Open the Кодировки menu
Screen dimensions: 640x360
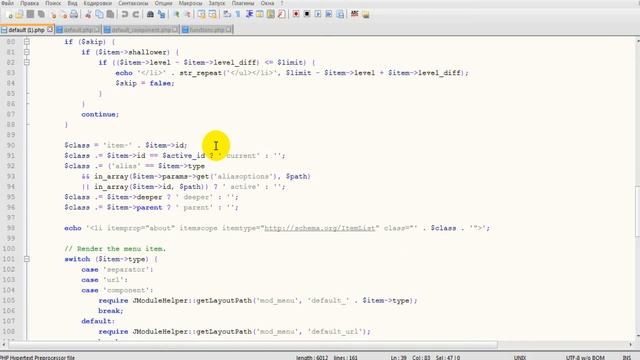[x=98, y=3]
